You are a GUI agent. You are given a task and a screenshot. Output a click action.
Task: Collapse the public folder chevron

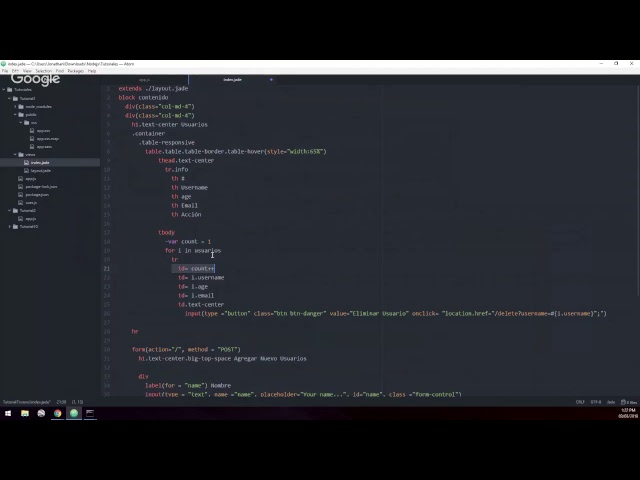pyautogui.click(x=16, y=115)
